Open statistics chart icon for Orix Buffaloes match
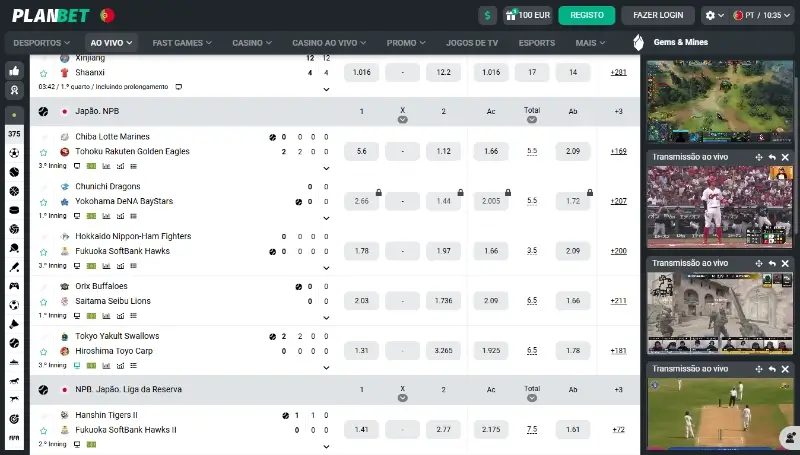The width and height of the screenshot is (800, 455). coord(106,316)
